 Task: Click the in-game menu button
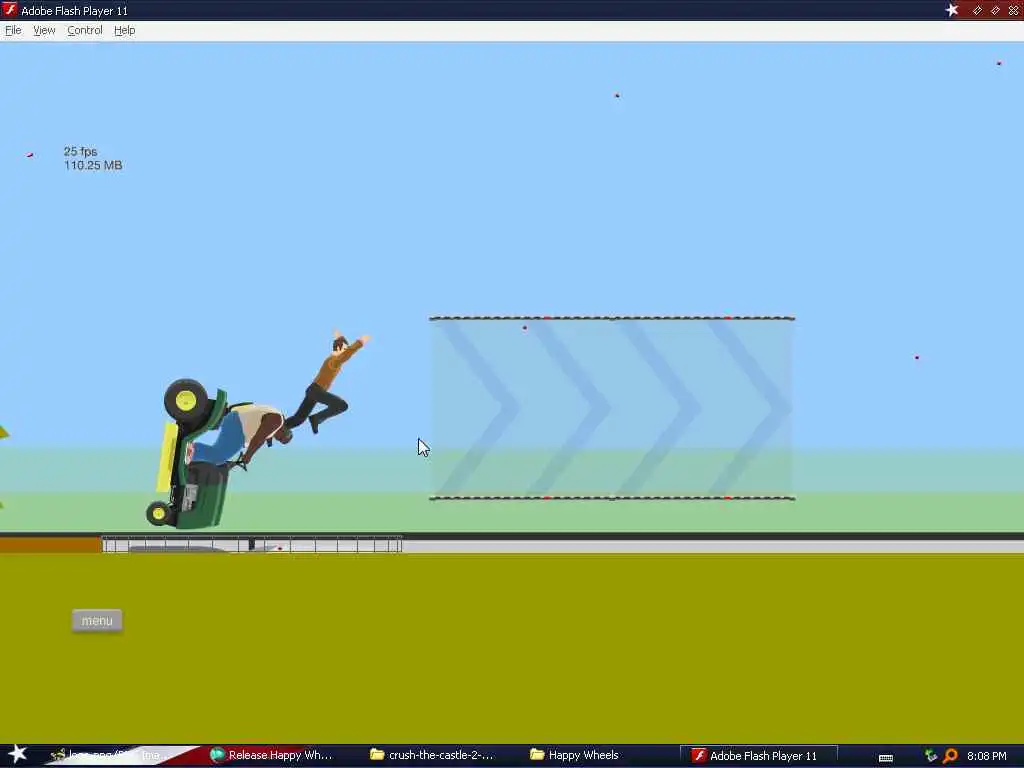coord(97,620)
